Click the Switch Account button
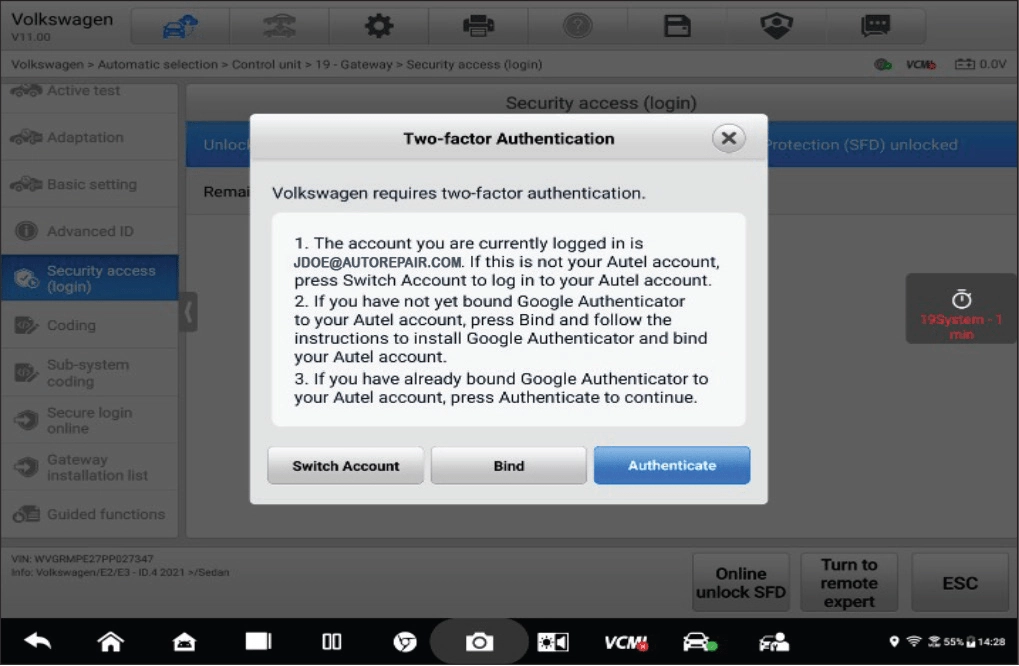Viewport: 1019px width, 666px height. (345, 465)
